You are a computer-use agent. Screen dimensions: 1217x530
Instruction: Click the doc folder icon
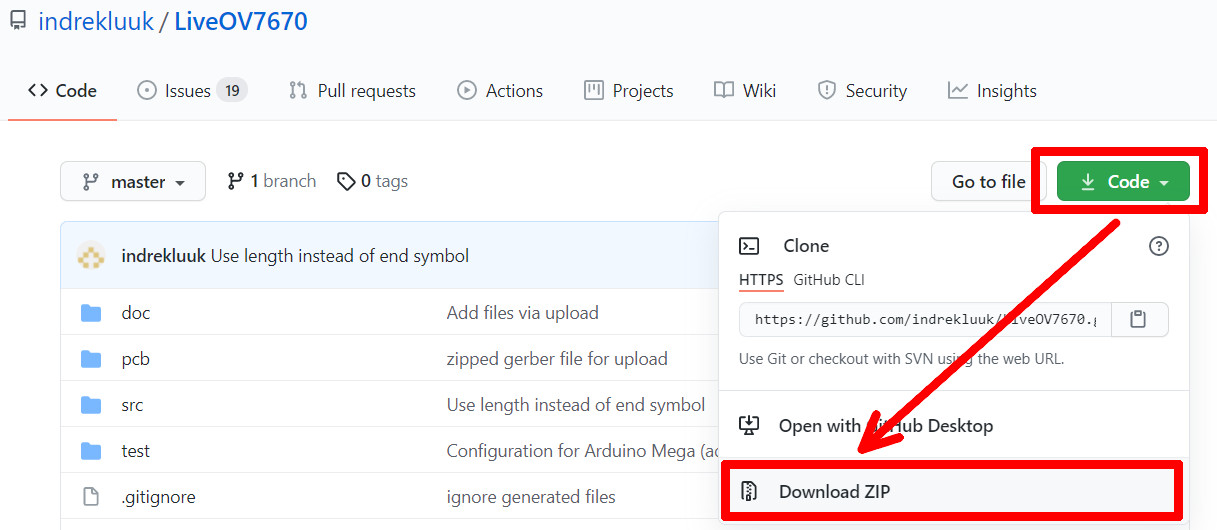[91, 313]
